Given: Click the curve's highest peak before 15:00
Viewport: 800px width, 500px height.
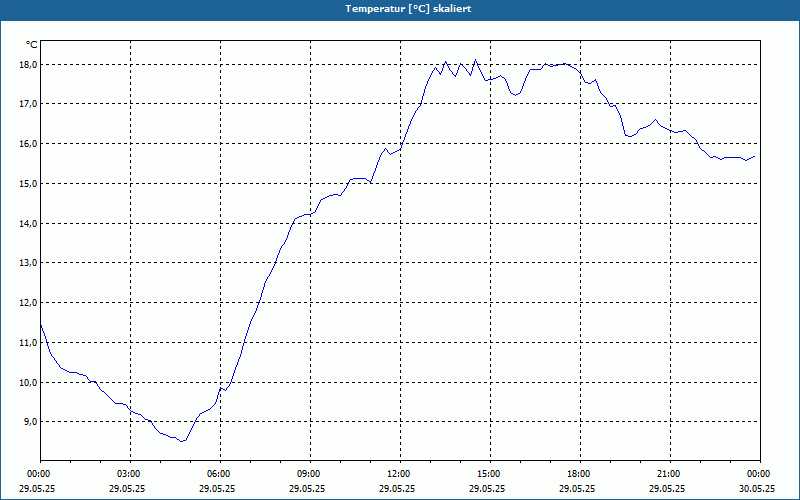Looking at the screenshot, I should (x=476, y=60).
